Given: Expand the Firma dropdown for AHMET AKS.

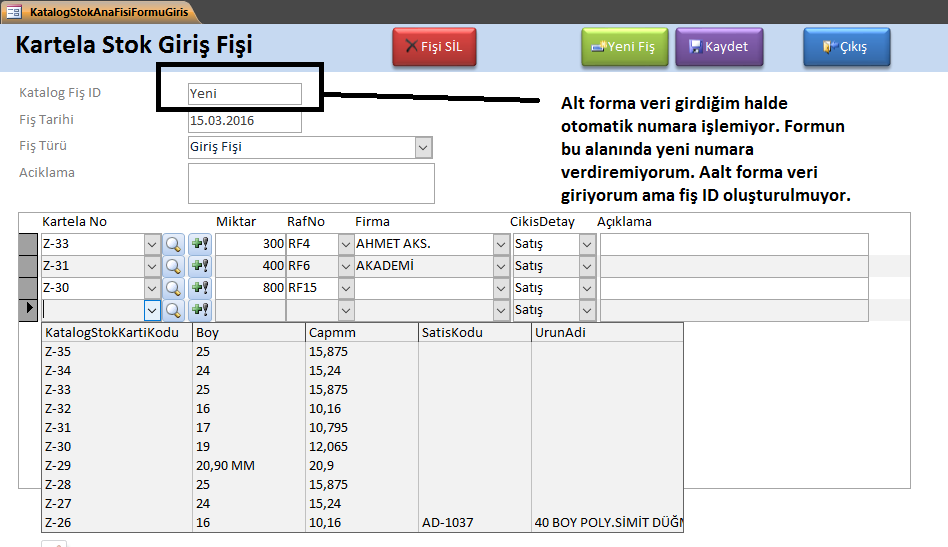Looking at the screenshot, I should [500, 243].
